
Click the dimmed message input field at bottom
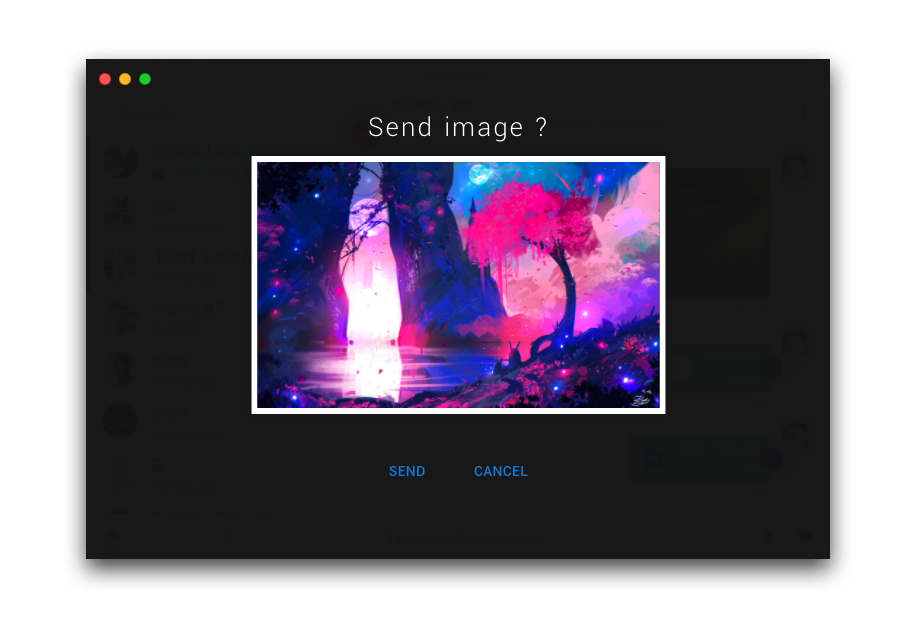click(x=458, y=538)
